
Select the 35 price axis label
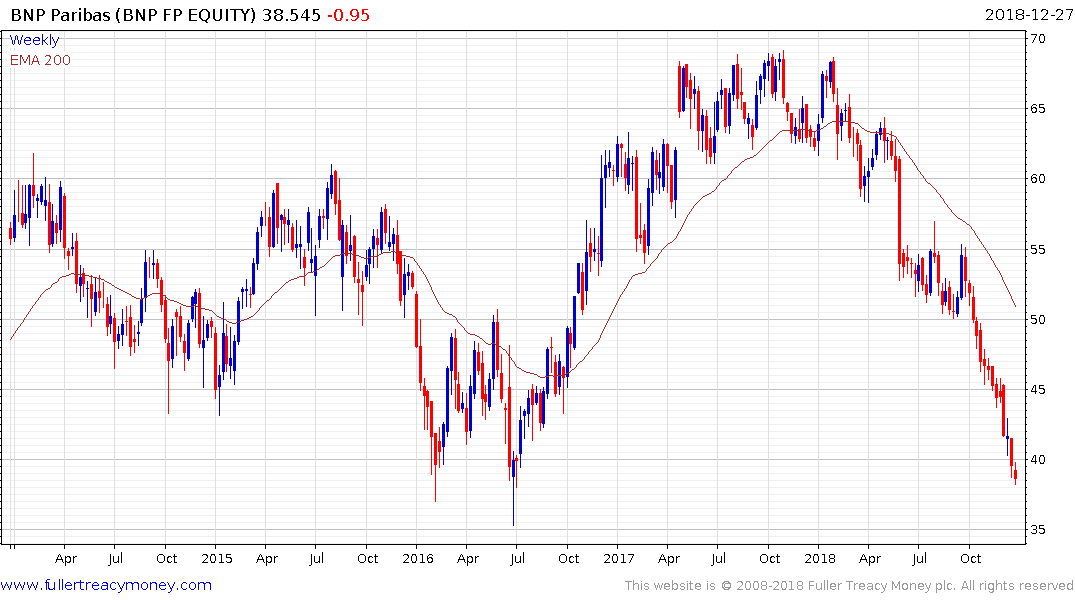(x=1038, y=530)
